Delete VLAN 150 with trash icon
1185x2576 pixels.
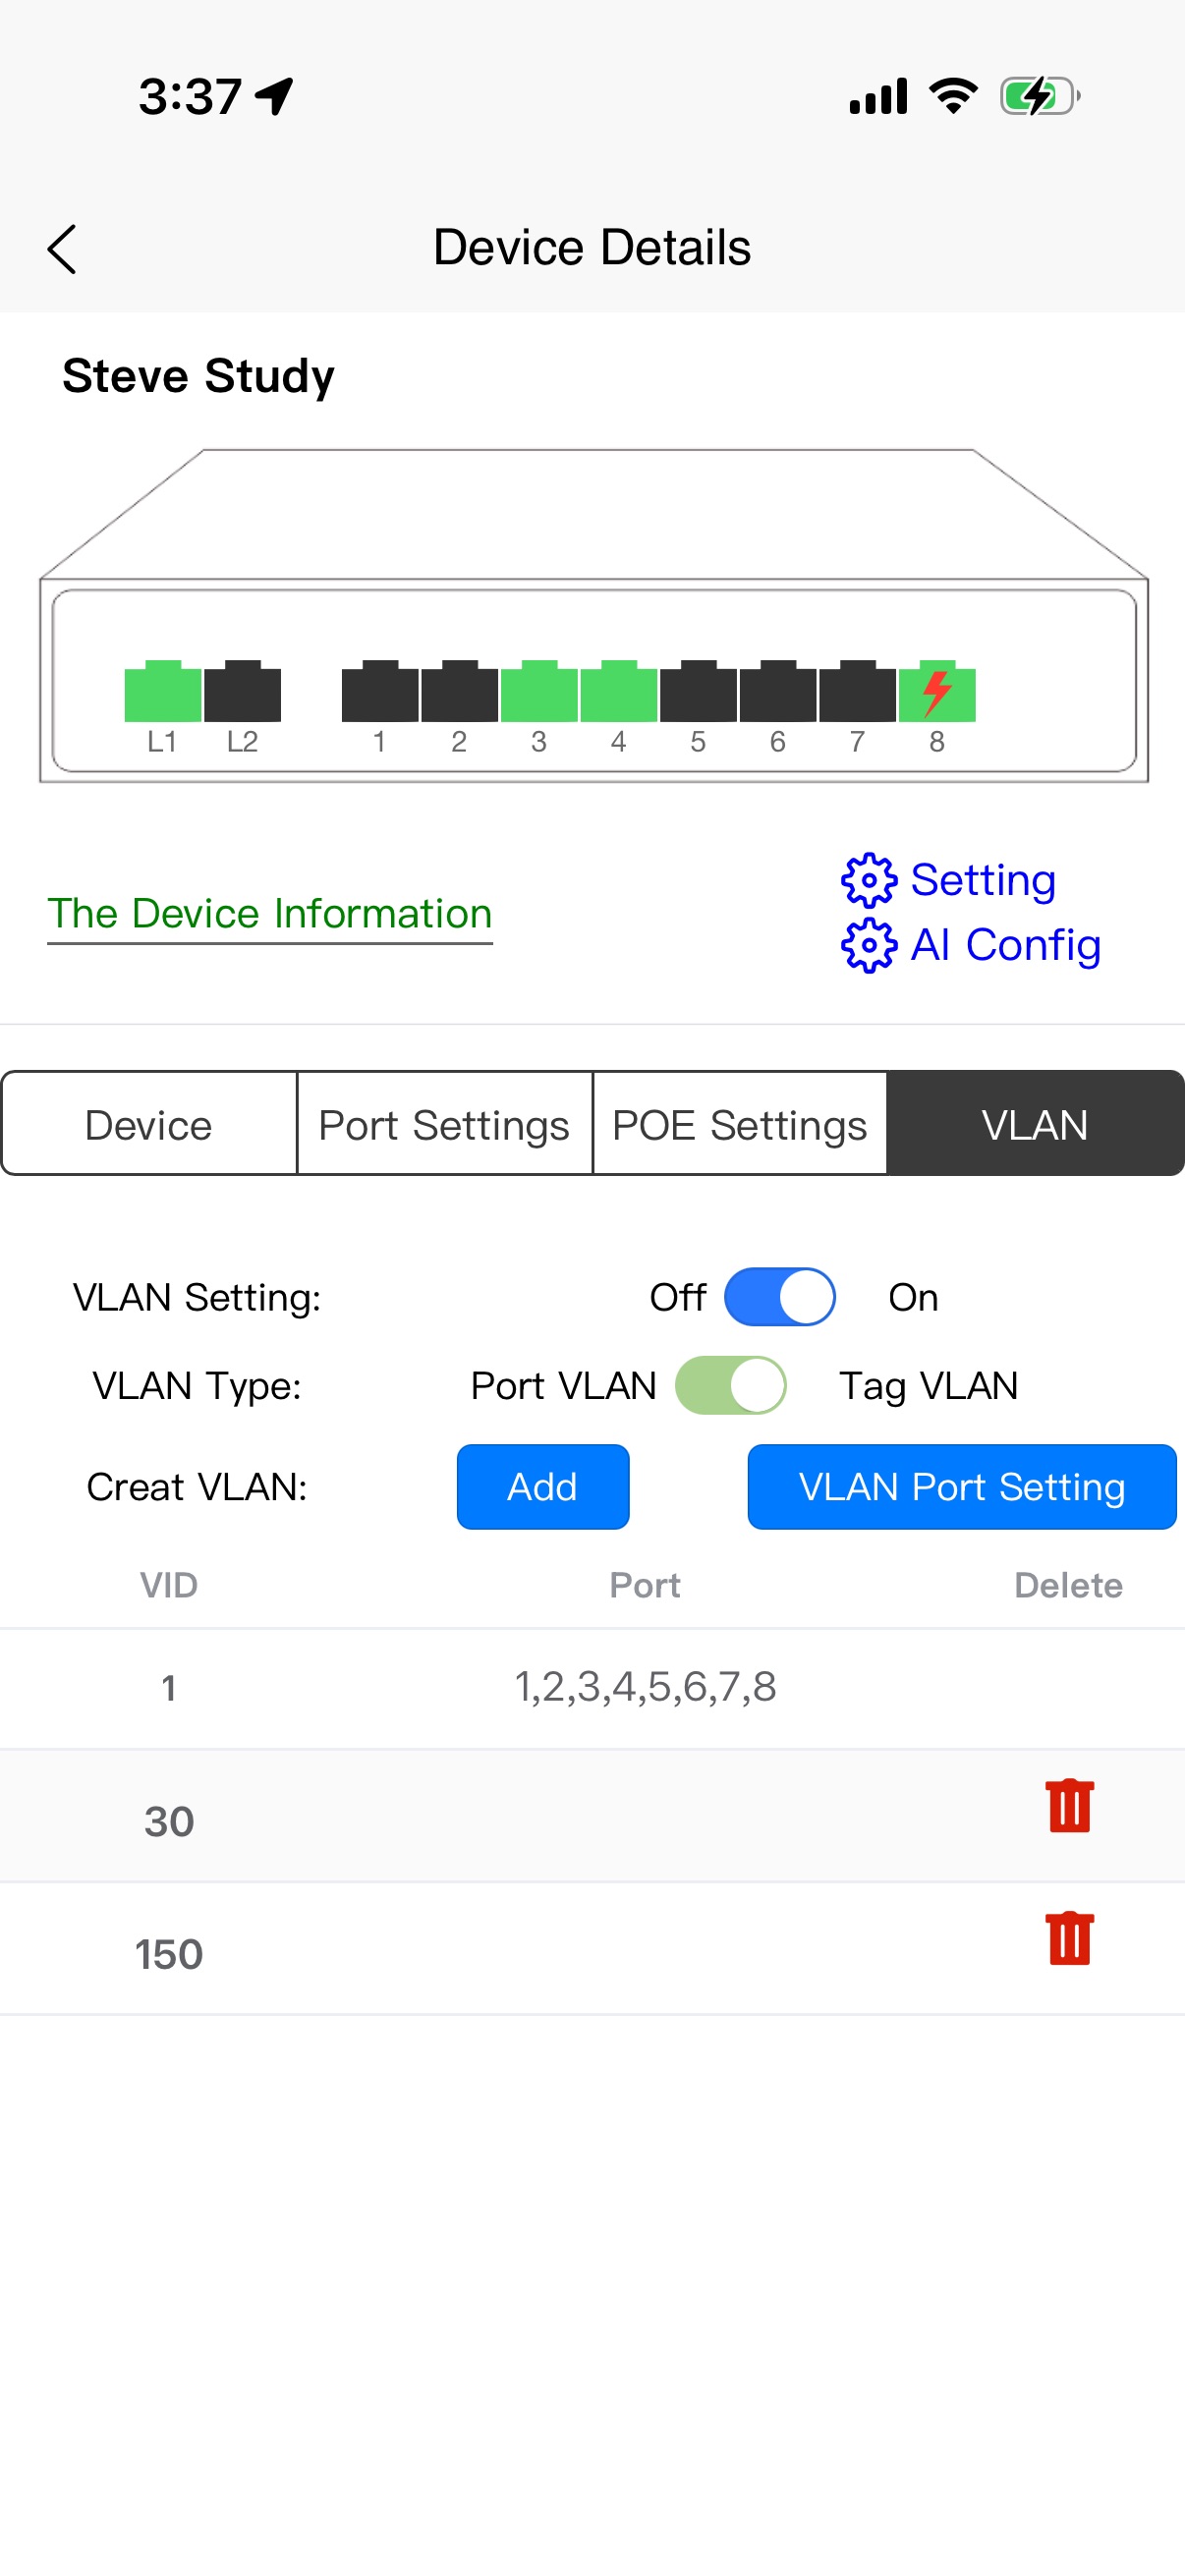(x=1069, y=1939)
